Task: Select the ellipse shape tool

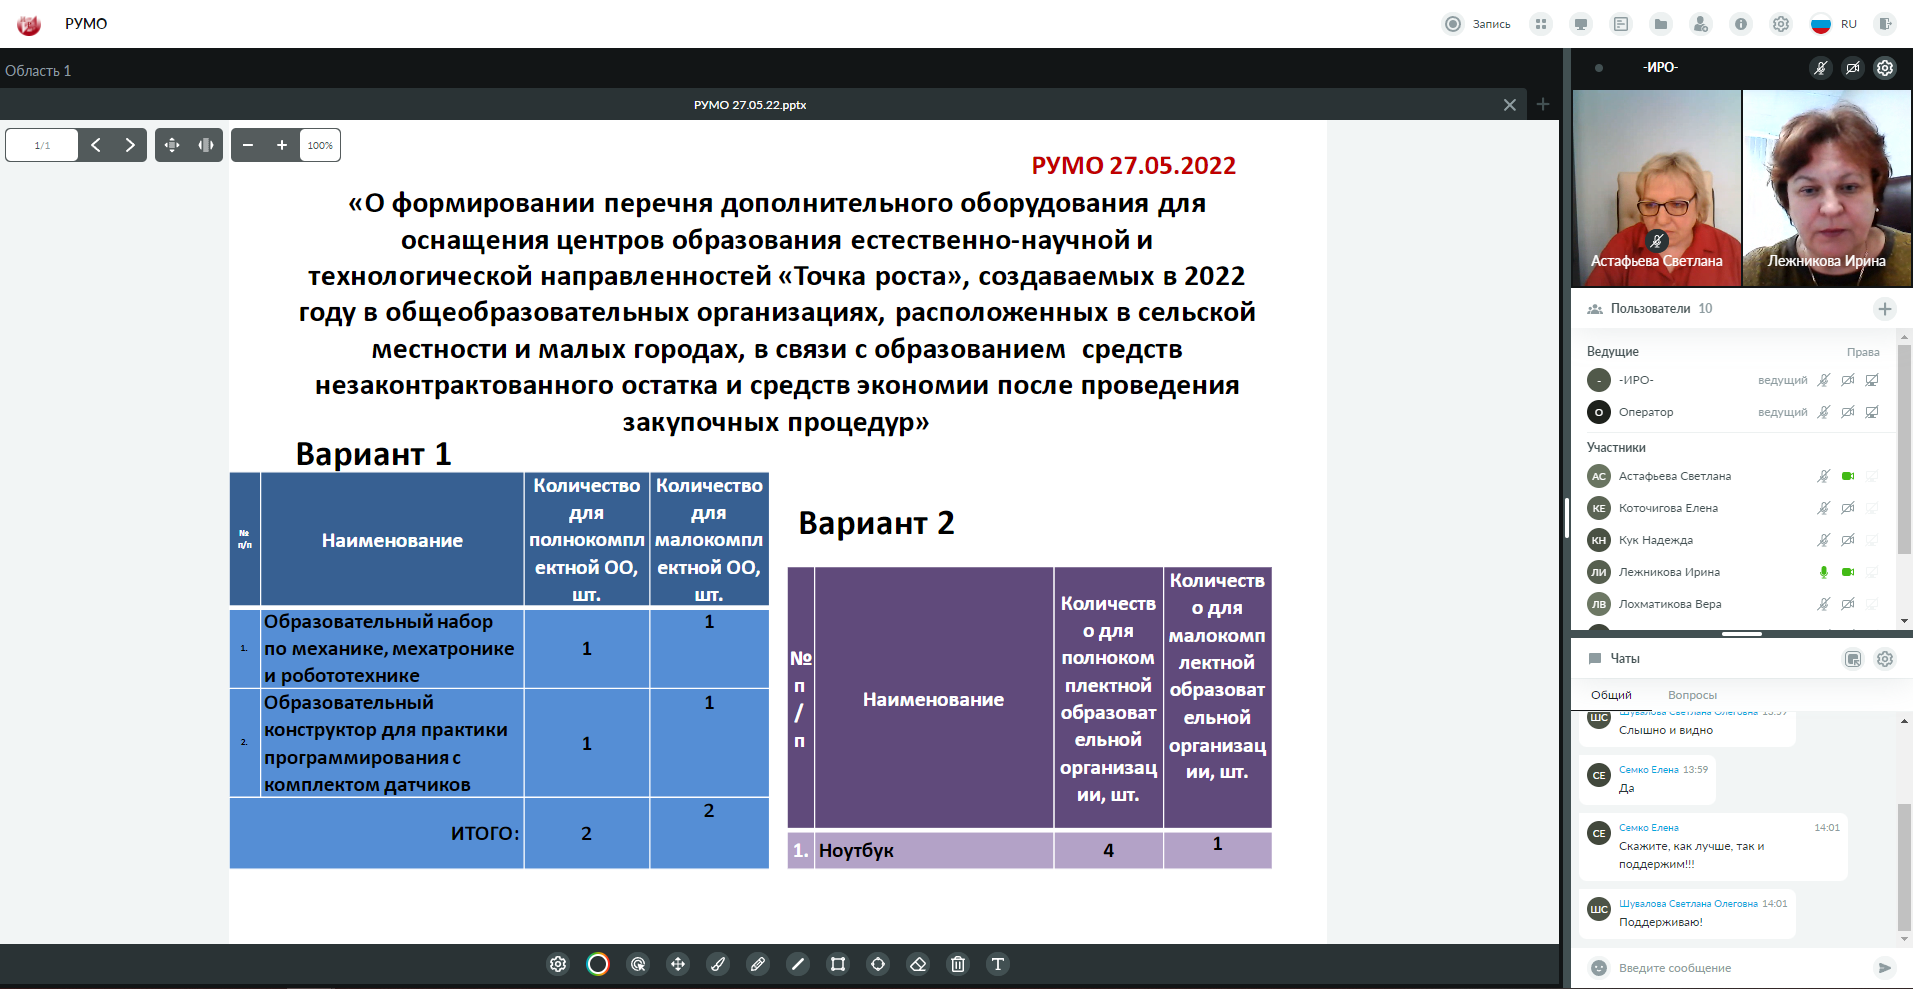Action: coord(878,964)
